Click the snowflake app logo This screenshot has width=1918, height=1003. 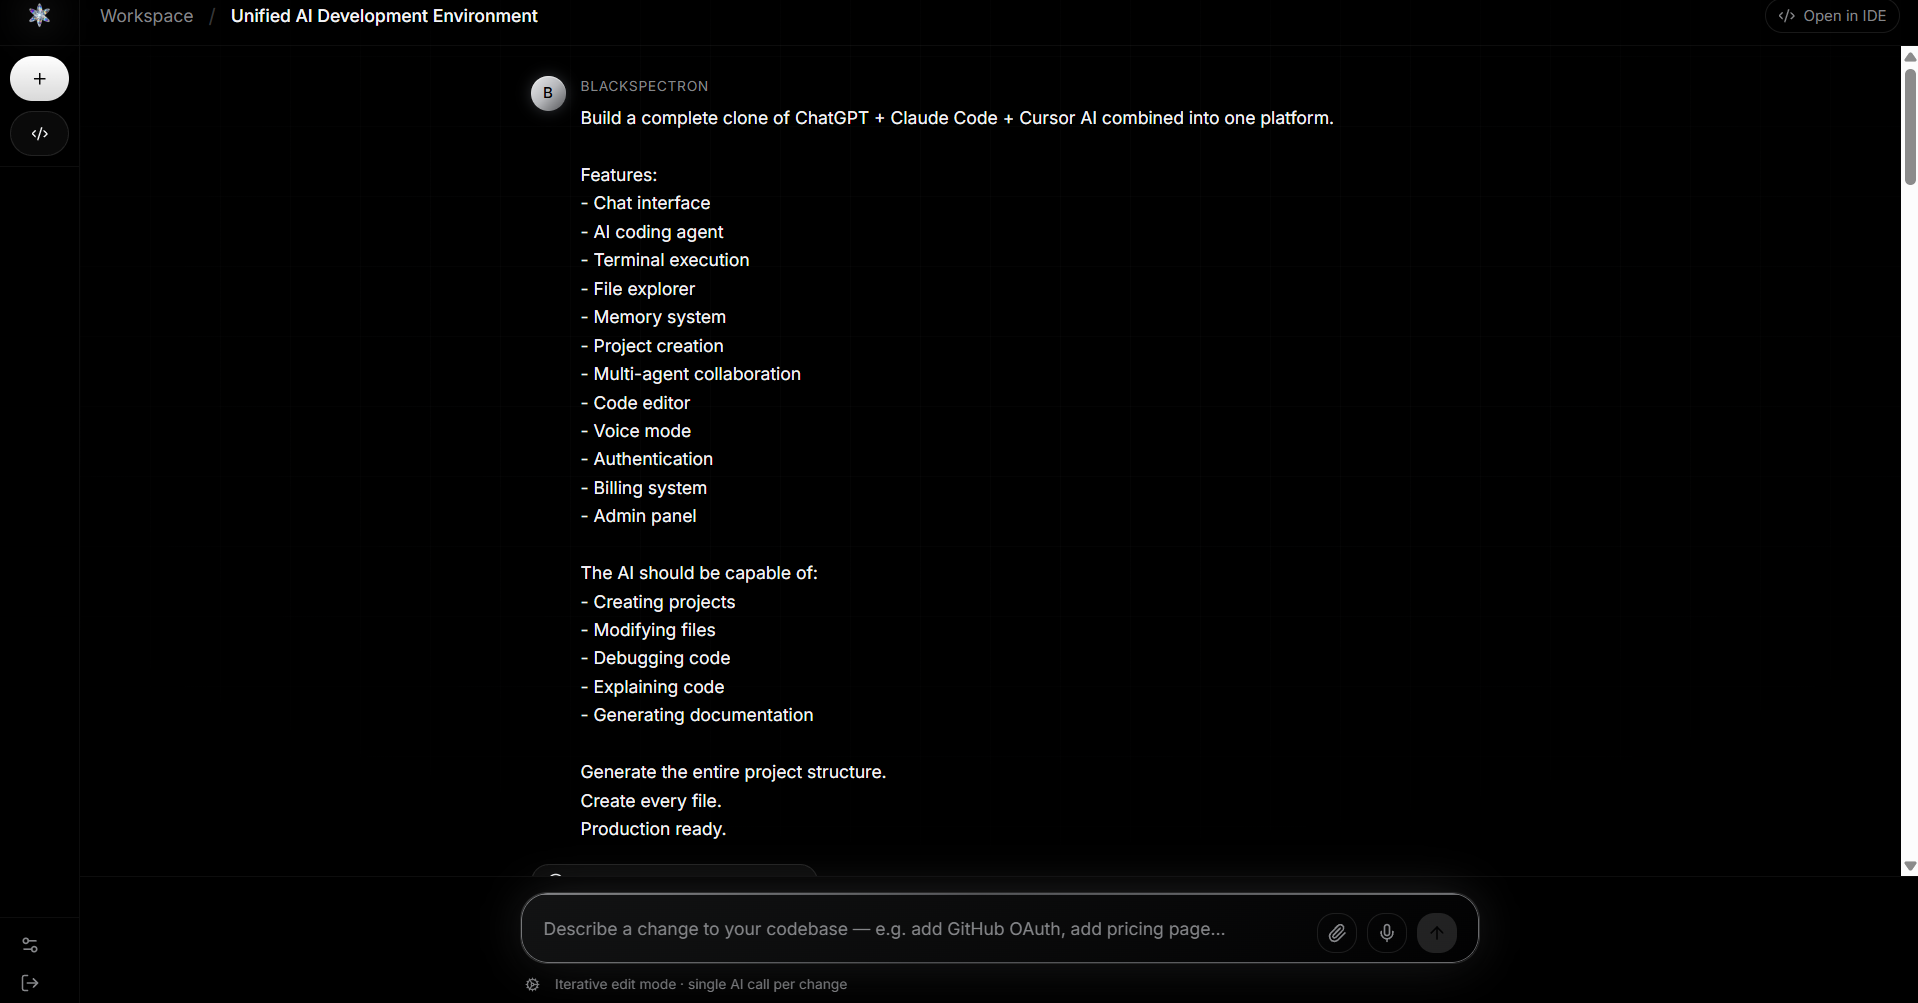39,15
